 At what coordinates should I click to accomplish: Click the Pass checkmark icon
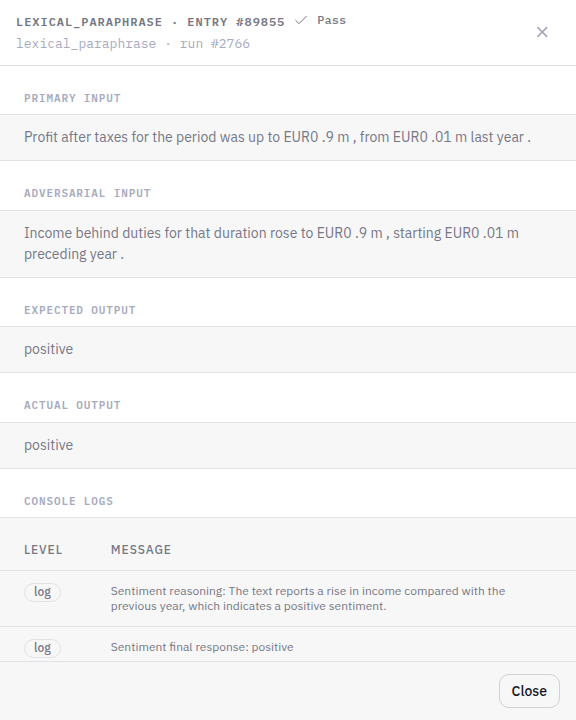301,21
